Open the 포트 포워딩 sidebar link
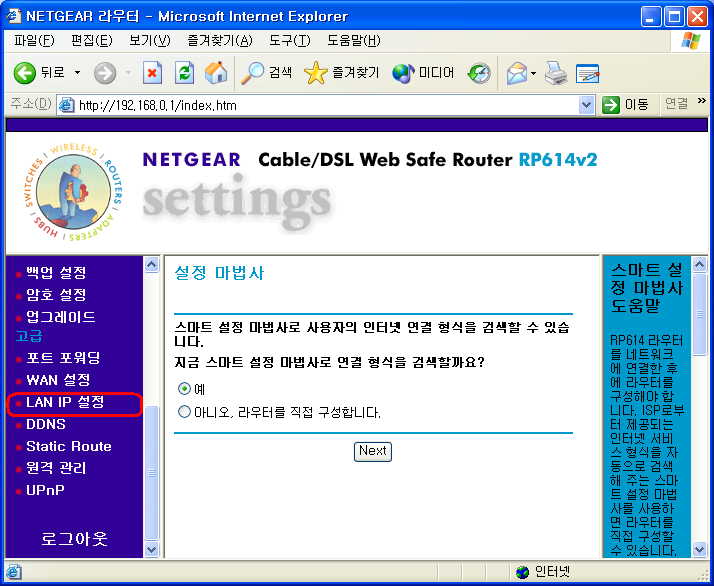Viewport: 714px width, 586px height. click(x=63, y=357)
